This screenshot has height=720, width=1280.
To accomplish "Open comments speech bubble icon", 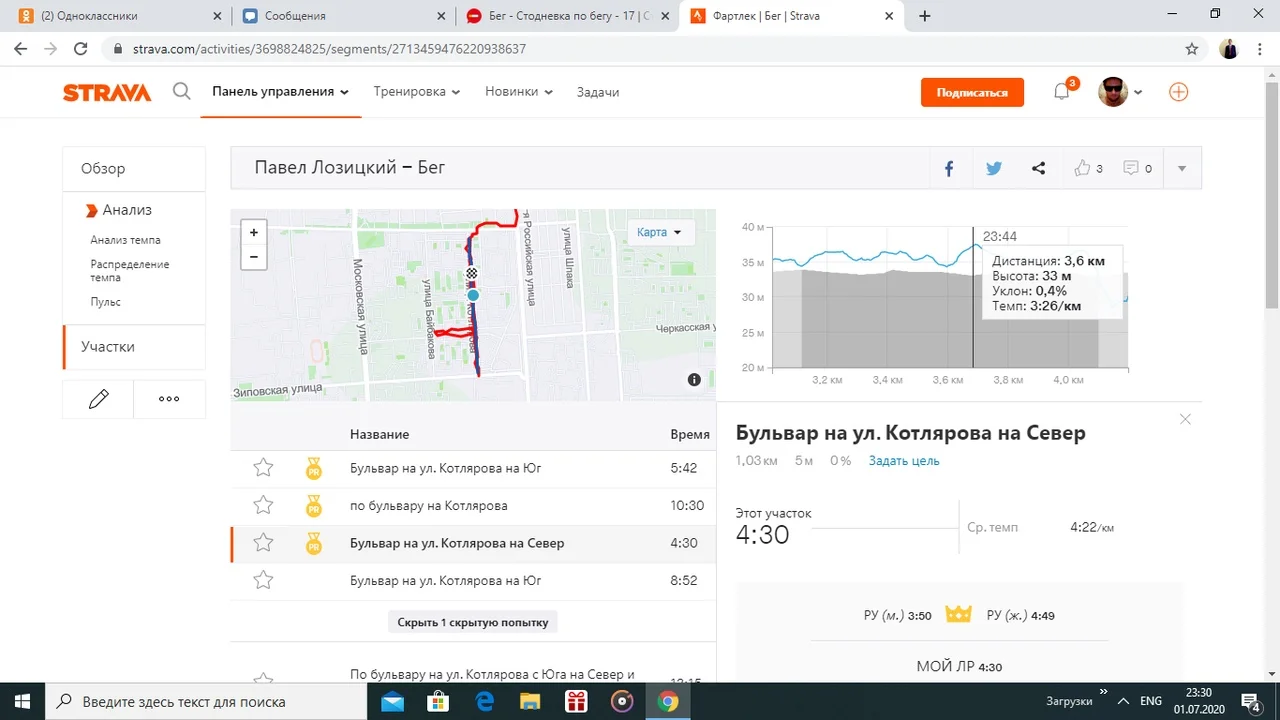I will [1131, 168].
